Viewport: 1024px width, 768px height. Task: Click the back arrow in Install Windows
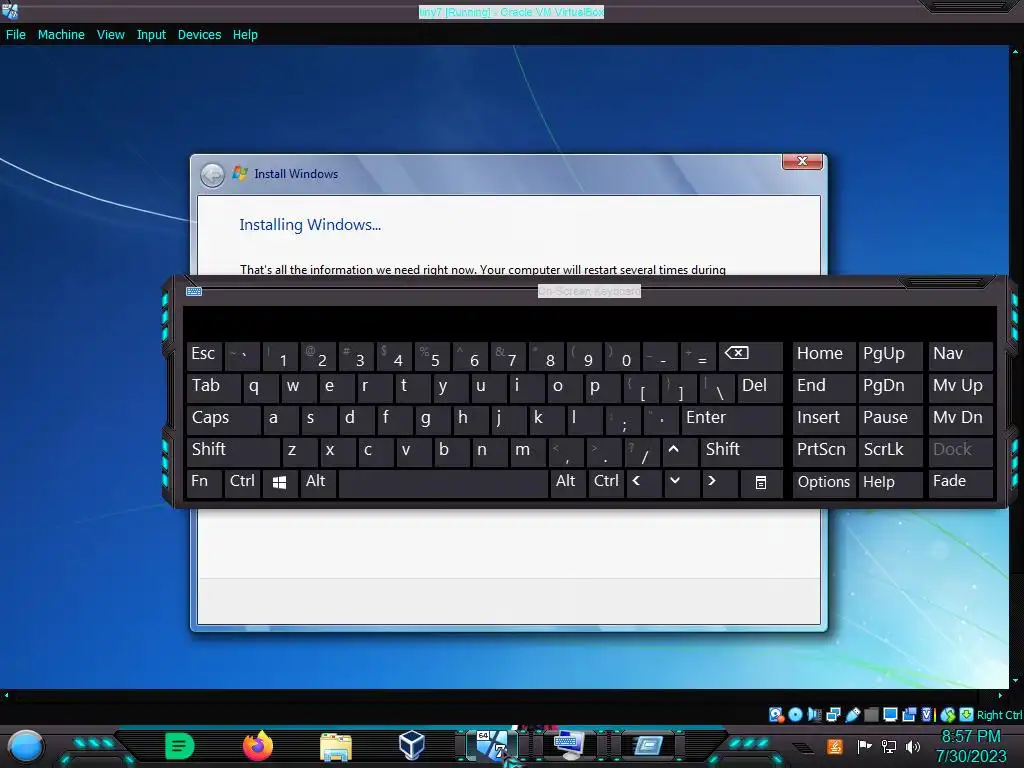pyautogui.click(x=212, y=174)
